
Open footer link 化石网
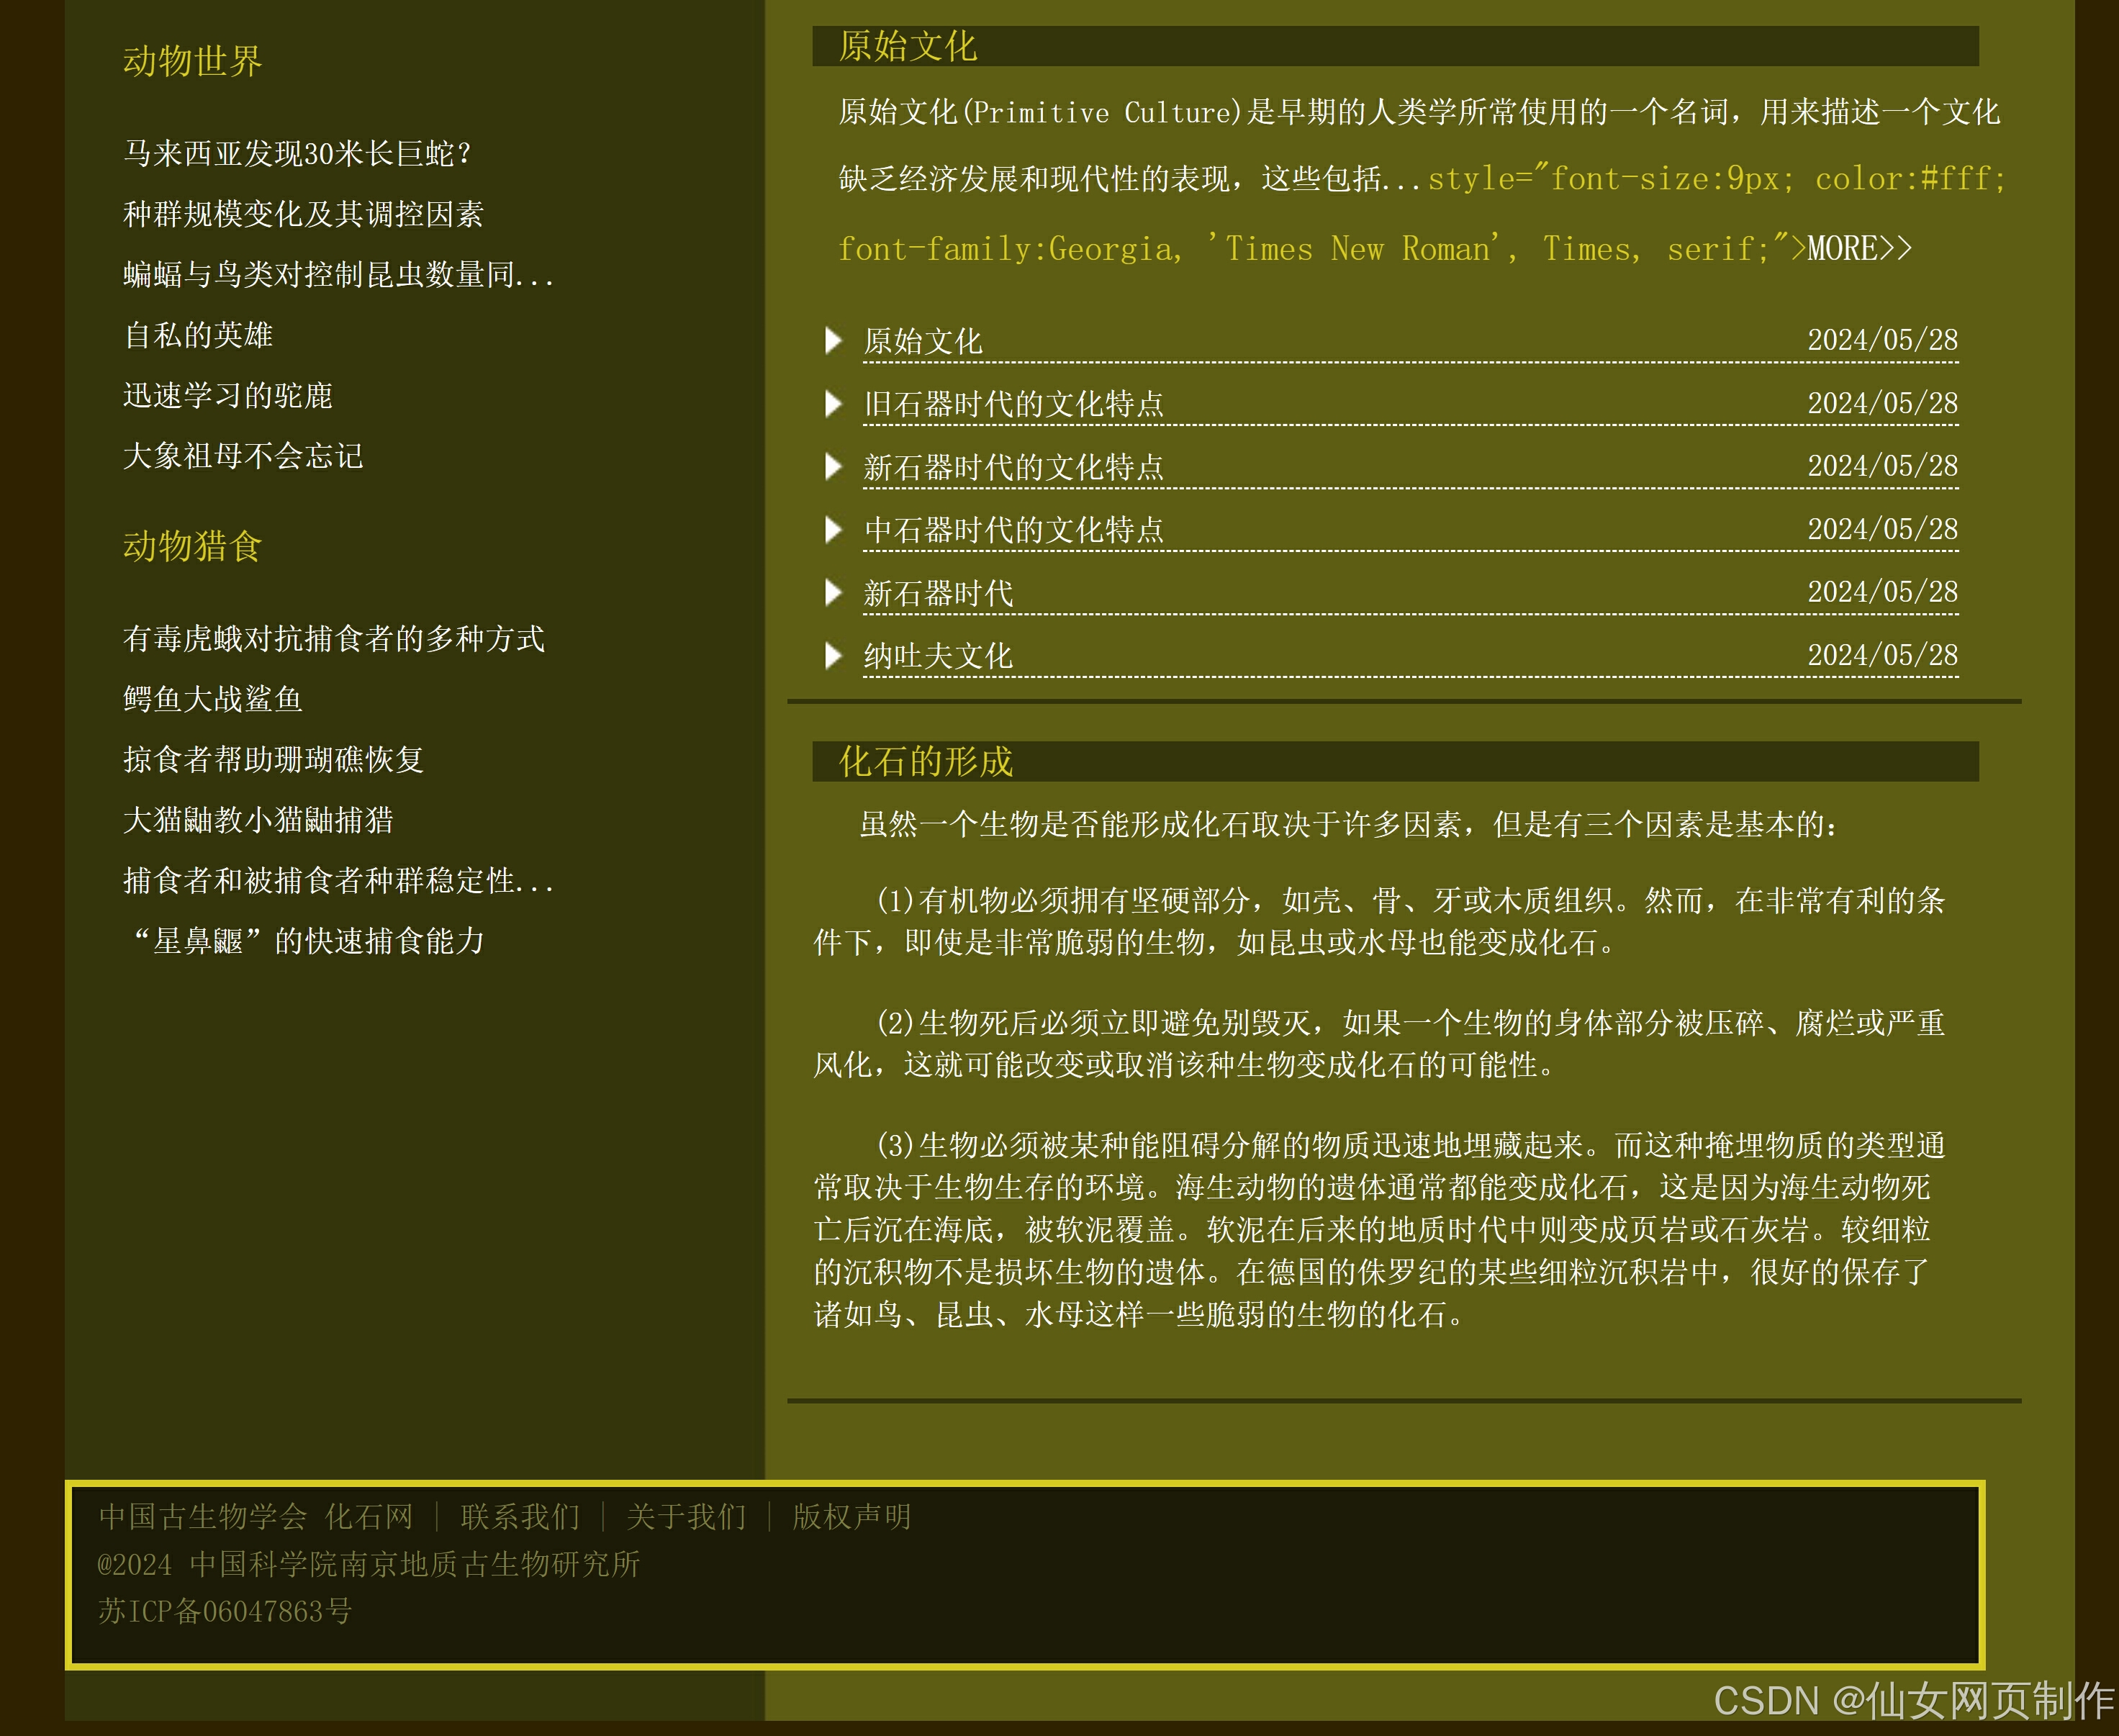(369, 1517)
